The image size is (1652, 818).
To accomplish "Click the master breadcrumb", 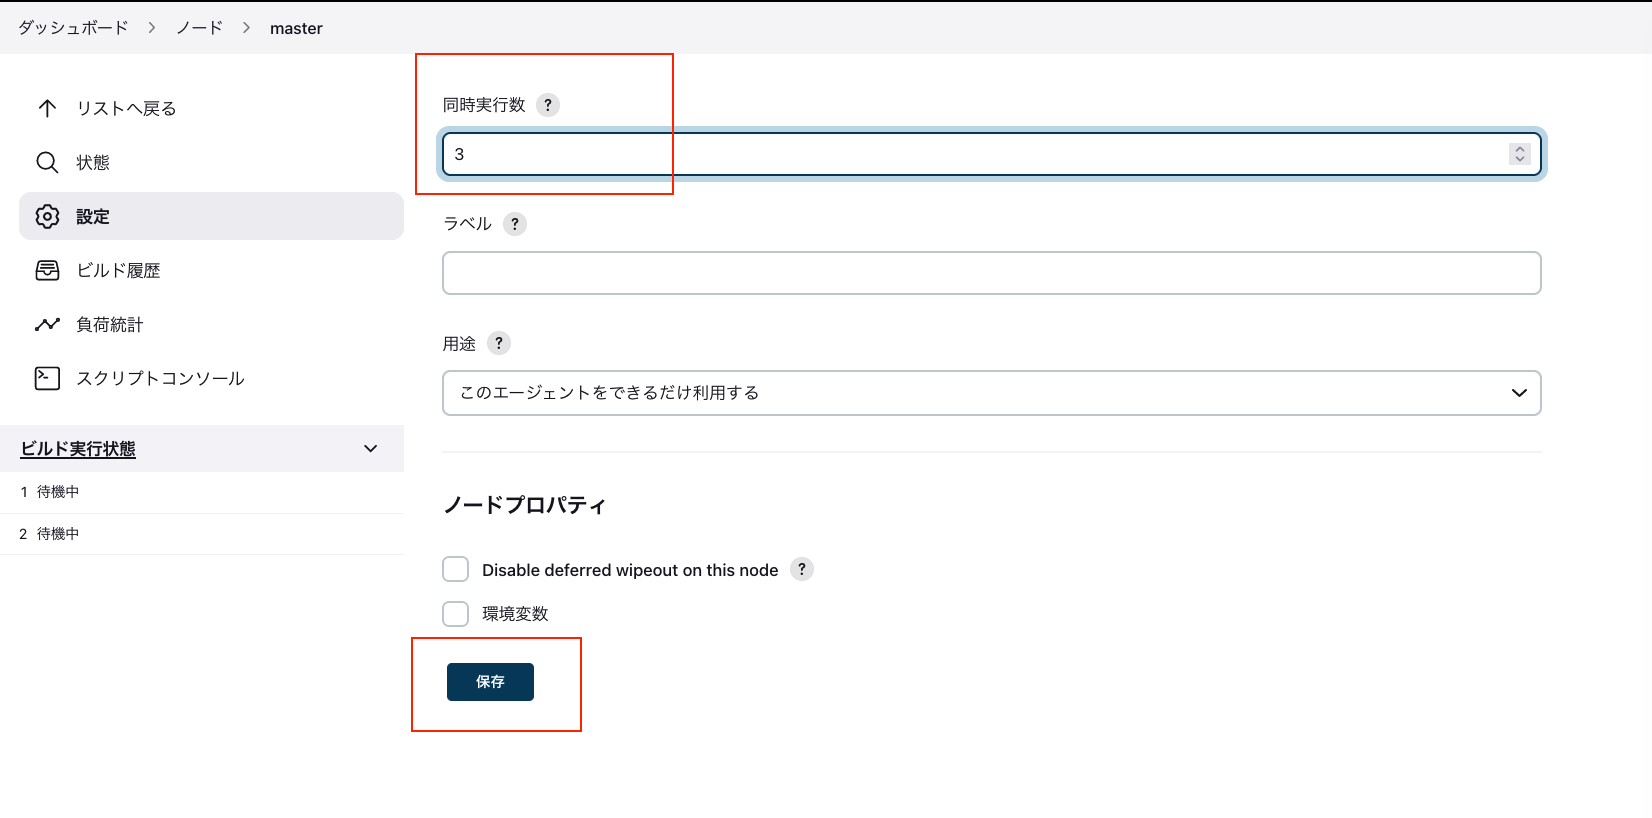I will pos(296,28).
